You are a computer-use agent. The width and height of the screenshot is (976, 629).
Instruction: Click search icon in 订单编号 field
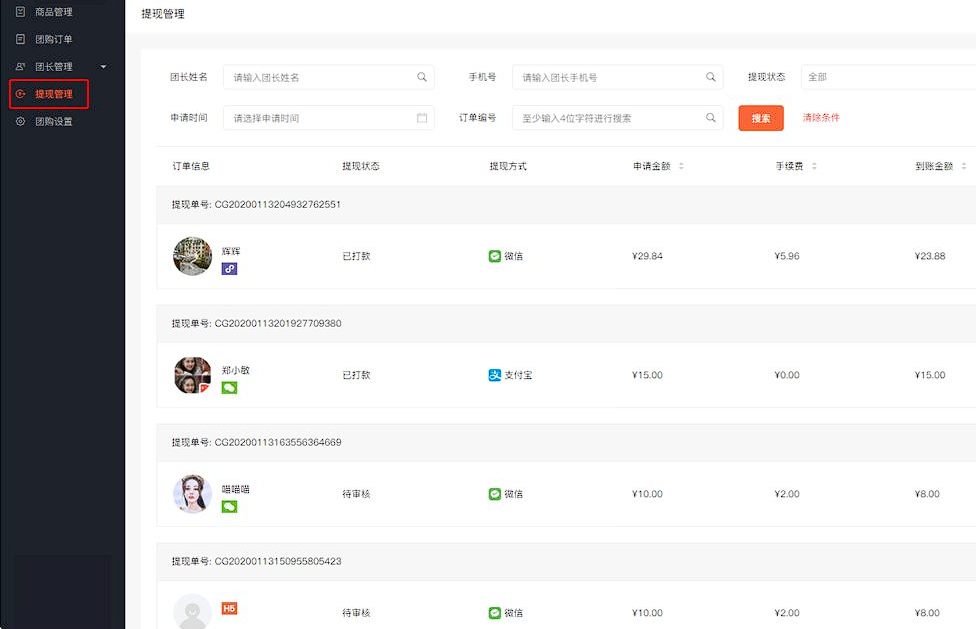711,118
